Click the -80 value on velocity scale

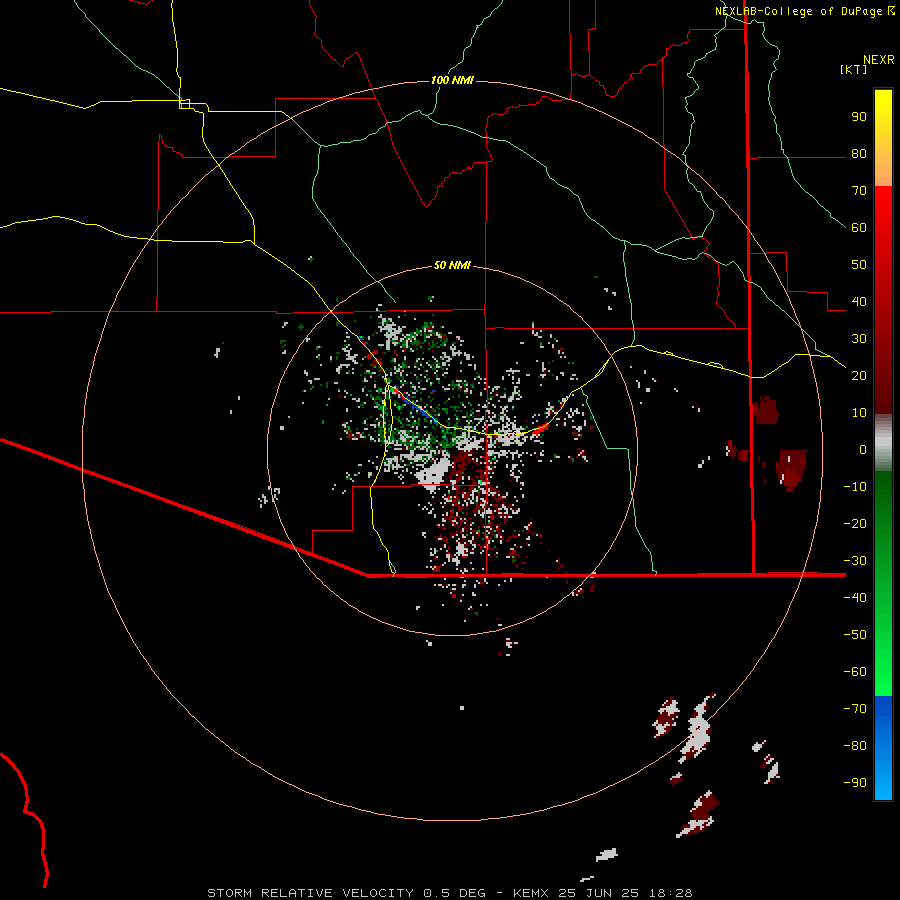tap(855, 746)
